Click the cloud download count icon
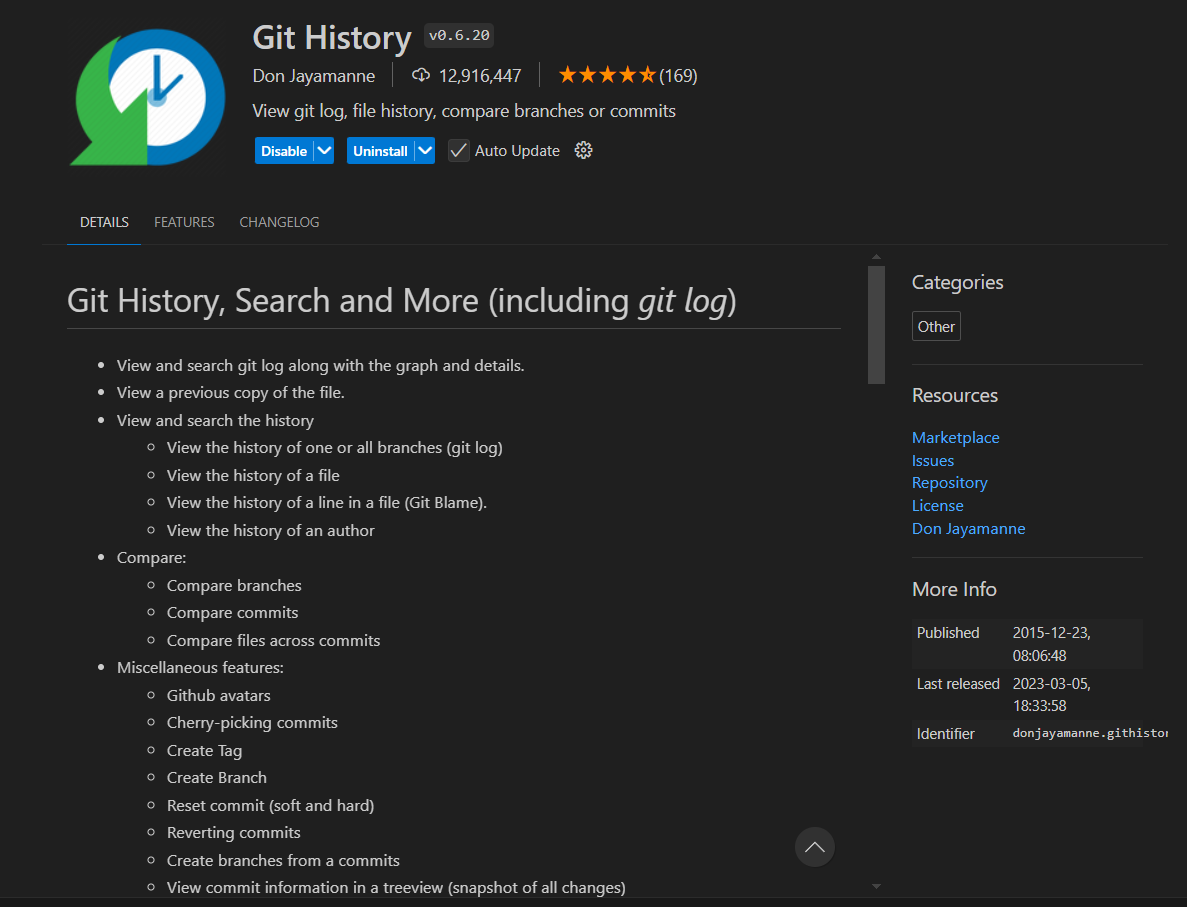The image size is (1187, 907). (x=421, y=75)
